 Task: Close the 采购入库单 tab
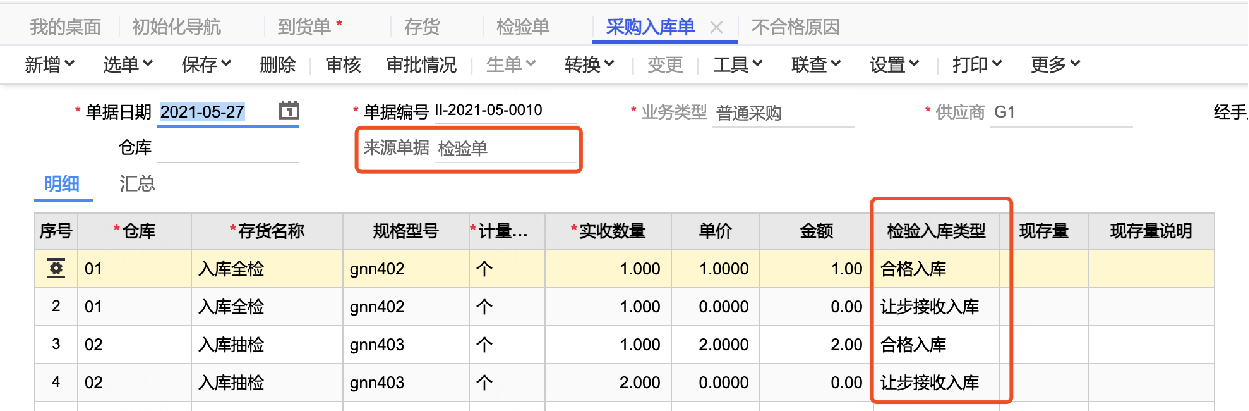click(716, 27)
